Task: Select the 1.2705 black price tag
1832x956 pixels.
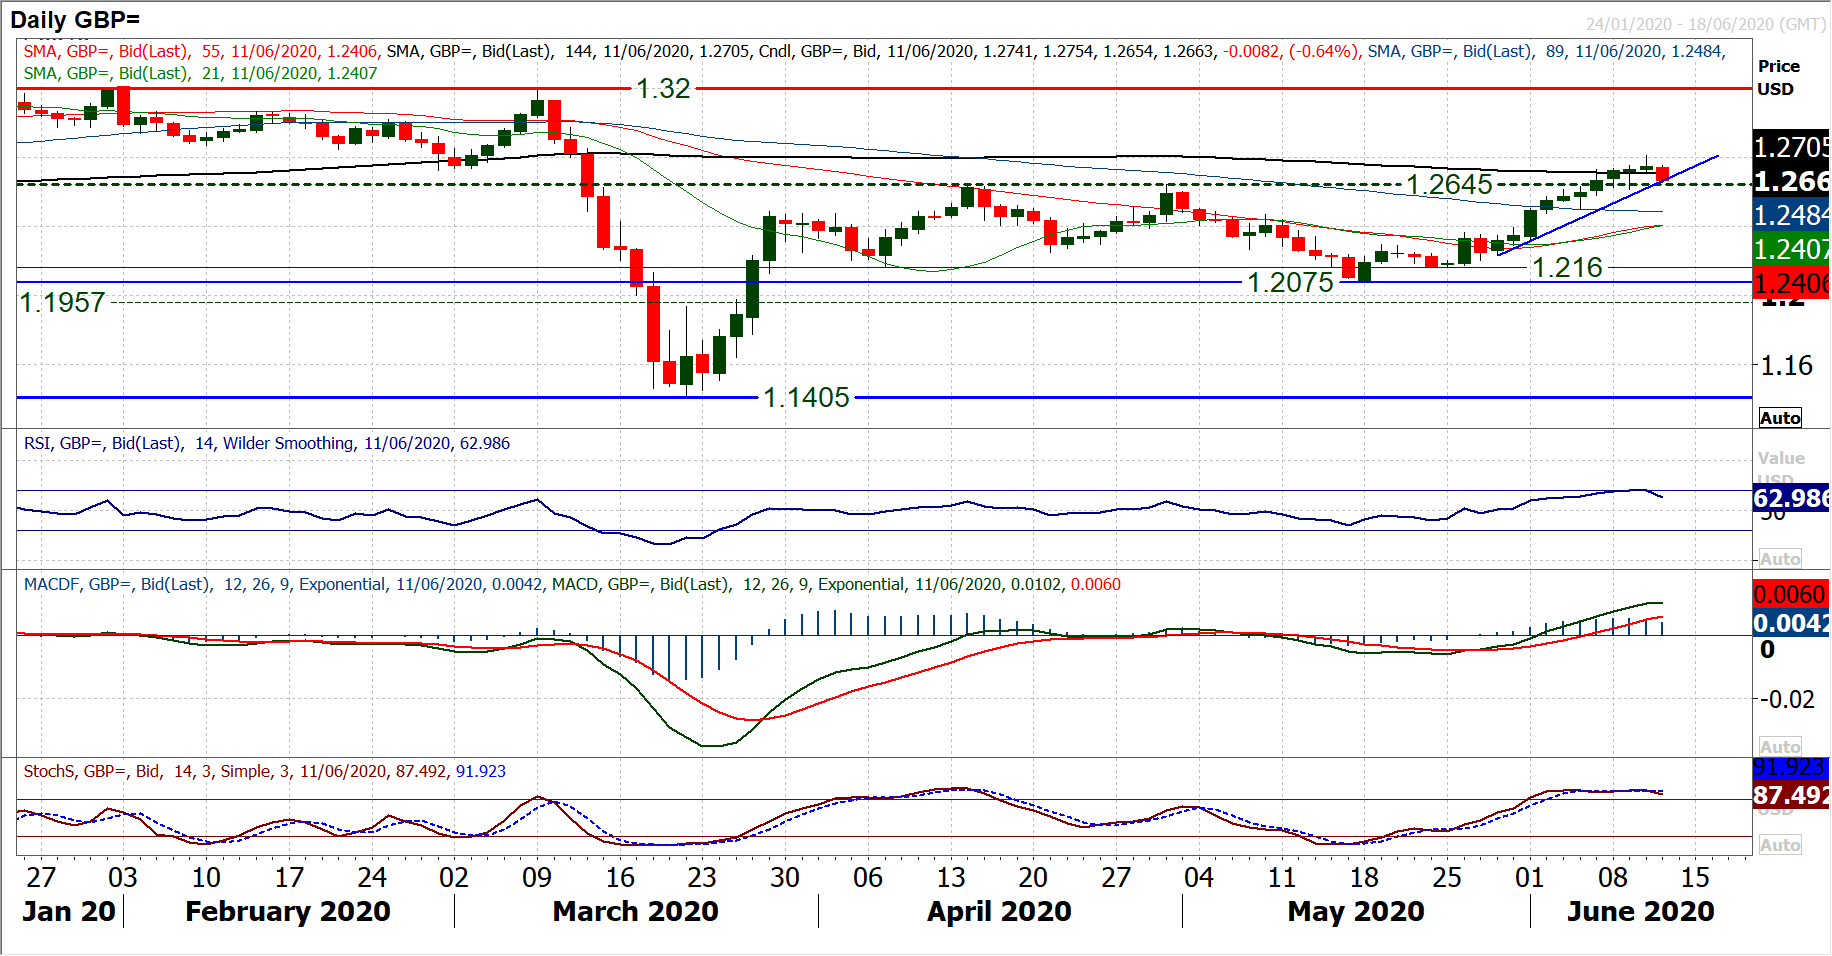Action: point(1791,147)
